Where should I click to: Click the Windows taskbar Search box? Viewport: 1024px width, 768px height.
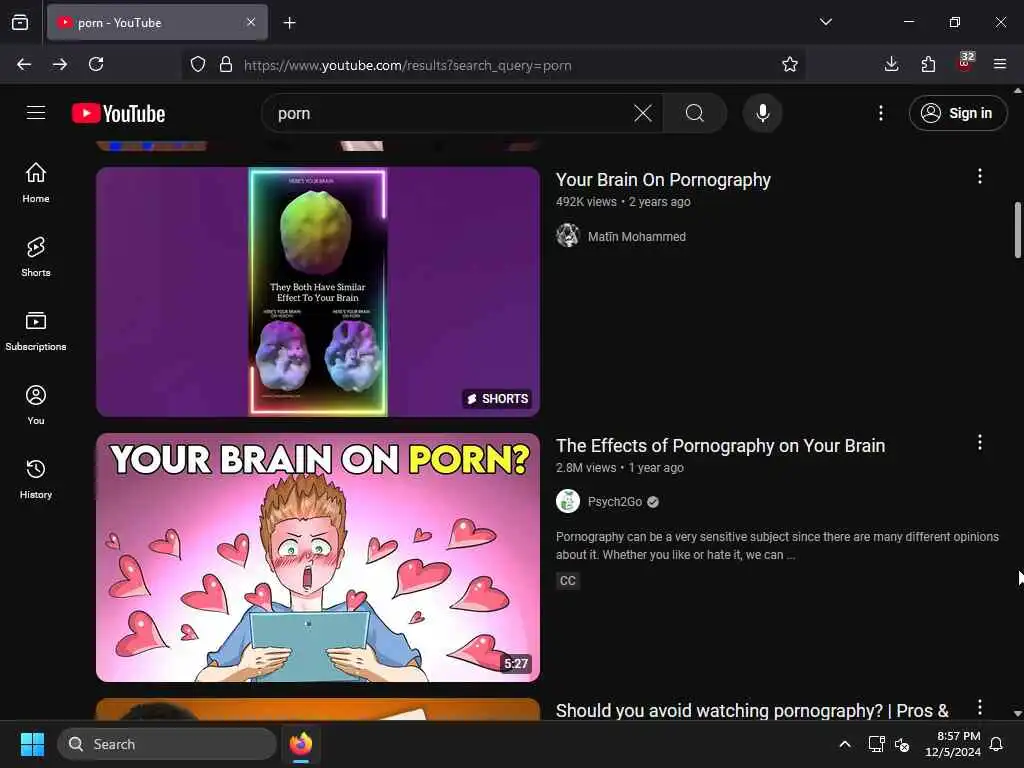[167, 744]
